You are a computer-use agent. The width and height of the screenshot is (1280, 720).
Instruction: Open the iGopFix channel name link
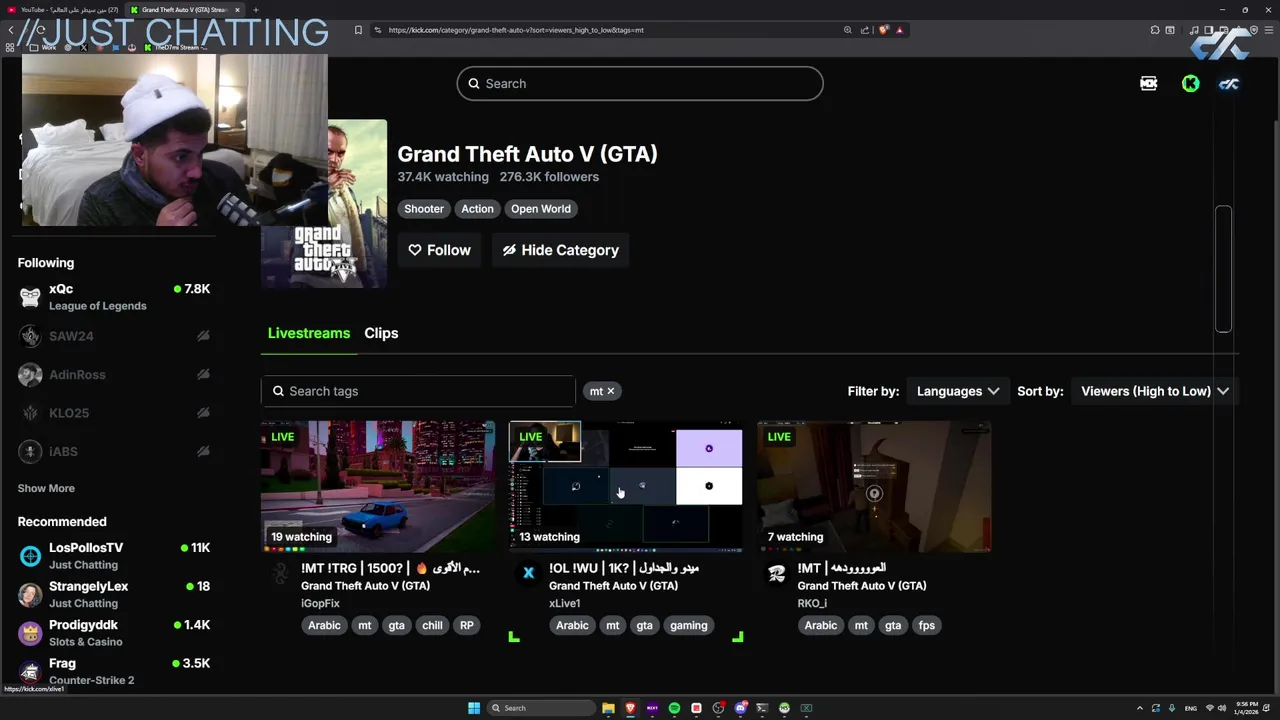320,603
